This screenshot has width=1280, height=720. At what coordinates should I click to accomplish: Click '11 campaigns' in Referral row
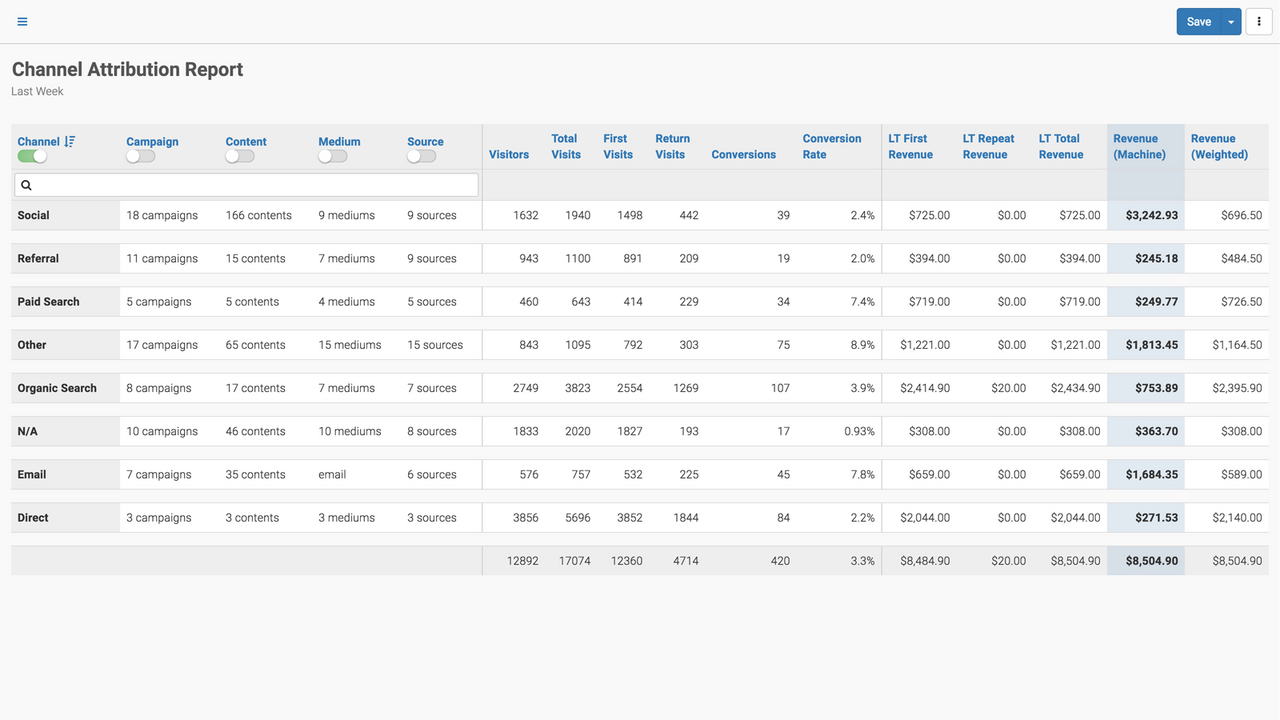click(x=162, y=258)
